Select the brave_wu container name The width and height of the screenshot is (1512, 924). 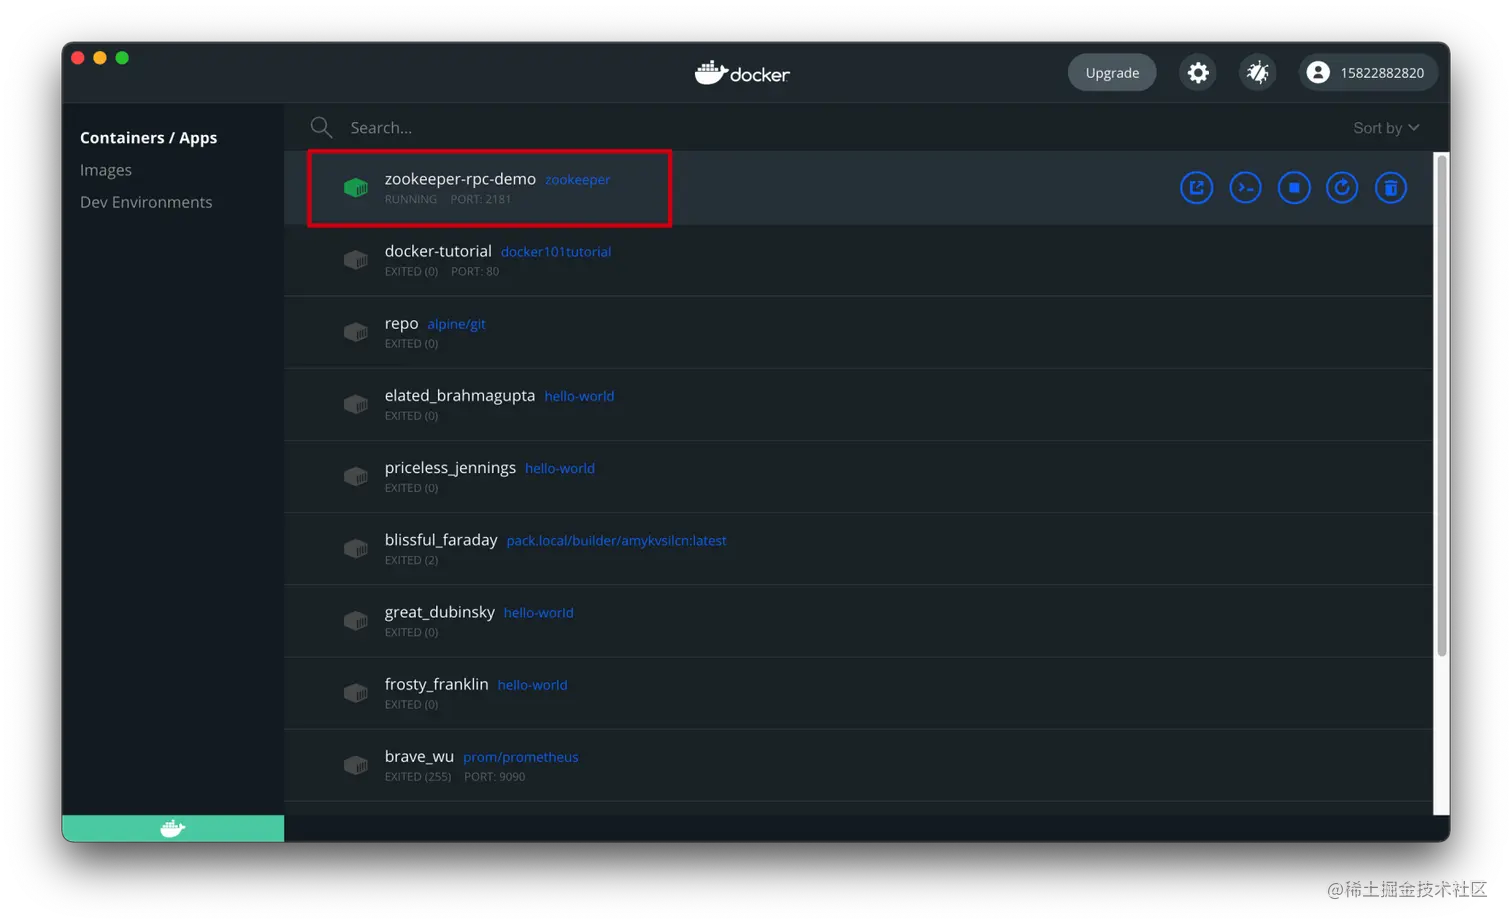(419, 756)
